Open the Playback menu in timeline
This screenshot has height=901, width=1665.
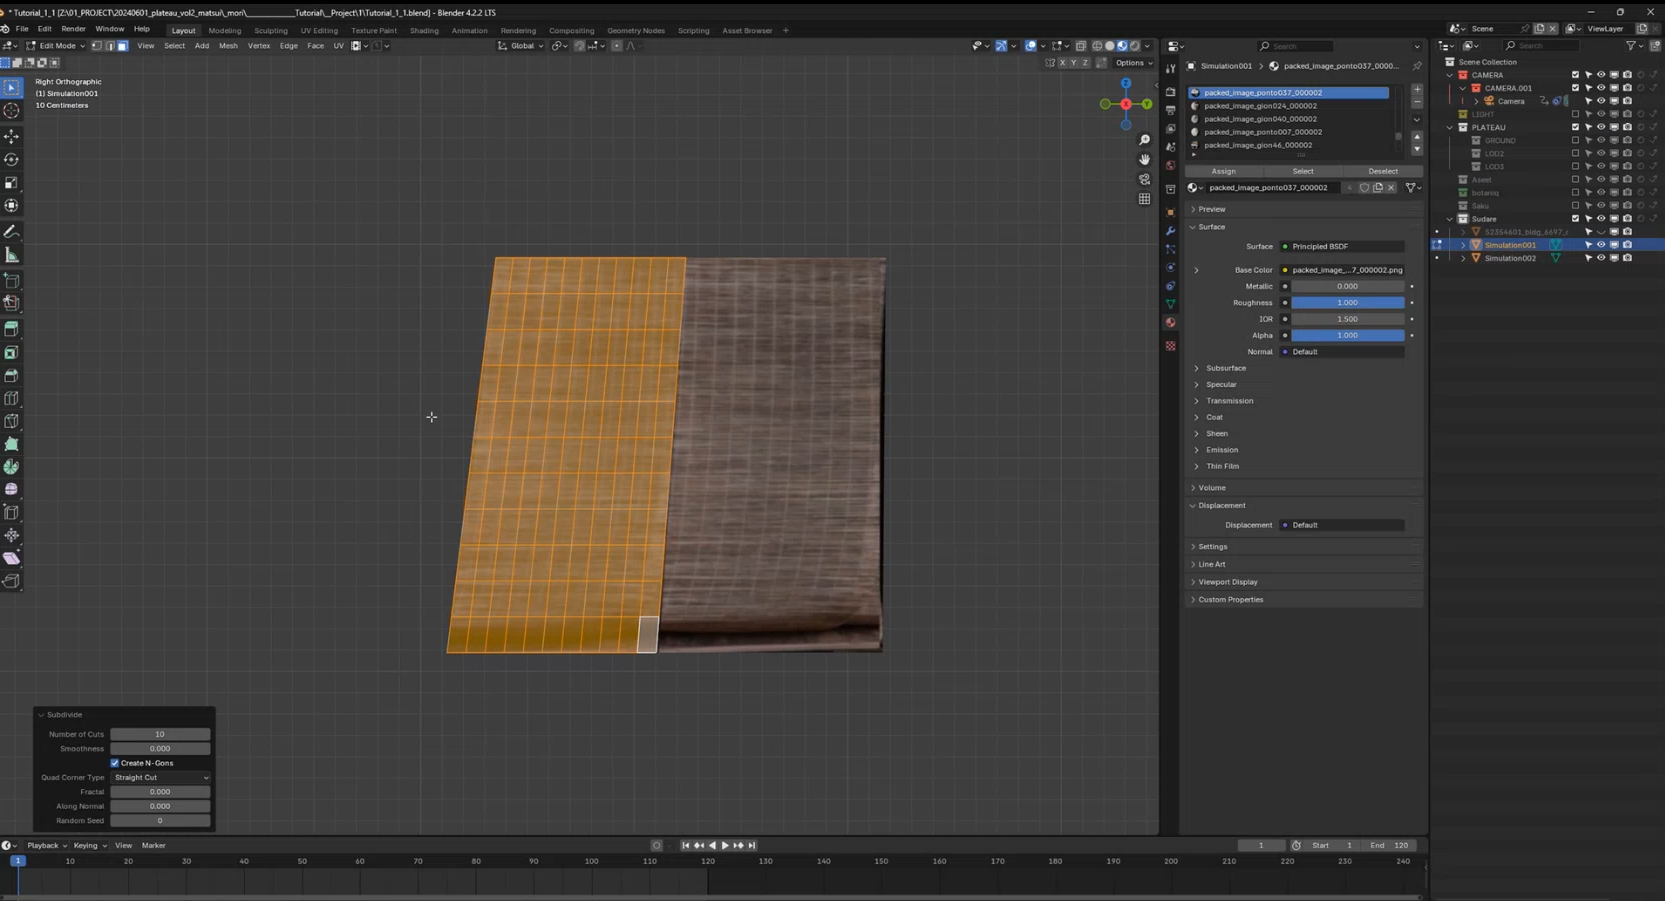pyautogui.click(x=46, y=846)
